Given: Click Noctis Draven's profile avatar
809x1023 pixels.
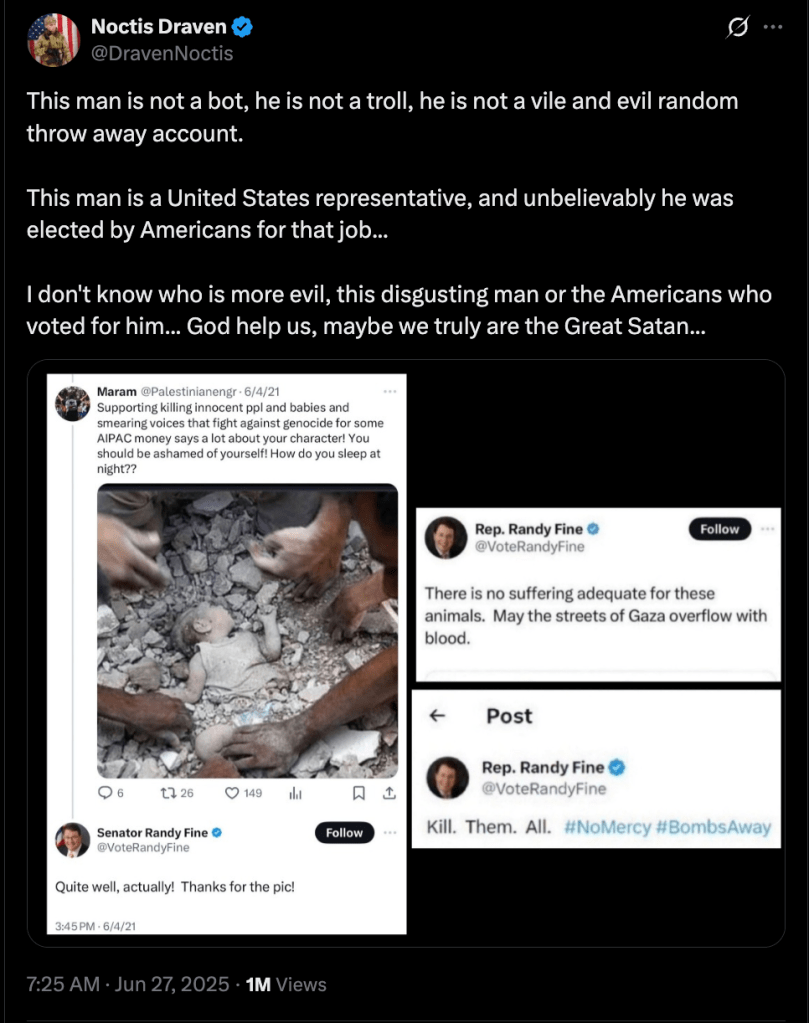Looking at the screenshot, I should [x=53, y=40].
